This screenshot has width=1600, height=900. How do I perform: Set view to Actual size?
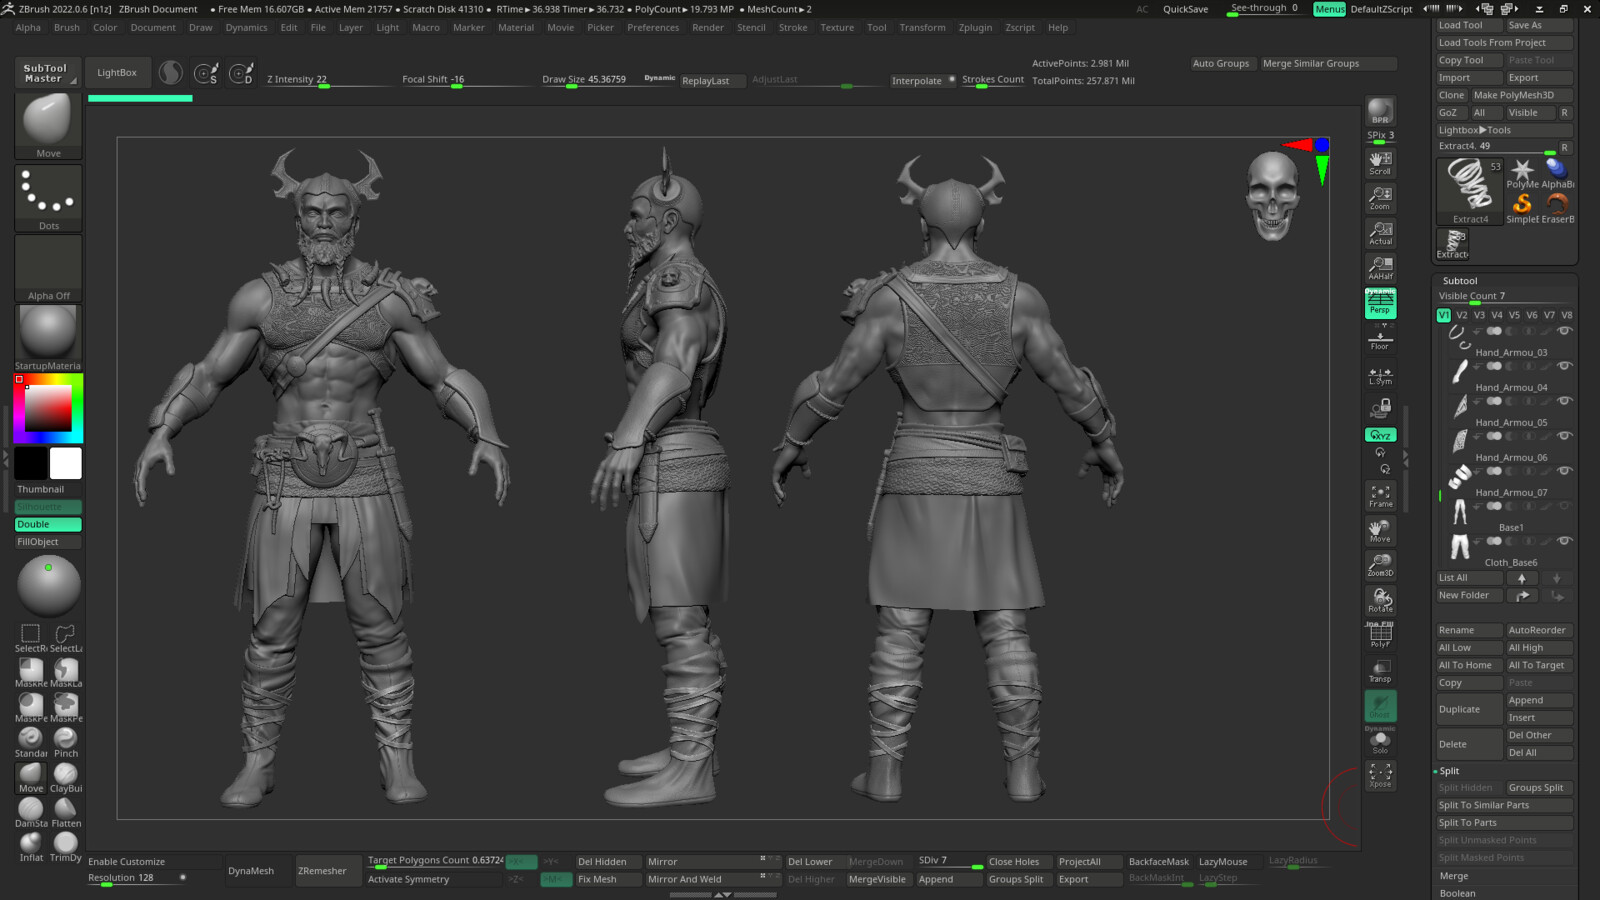(1380, 233)
